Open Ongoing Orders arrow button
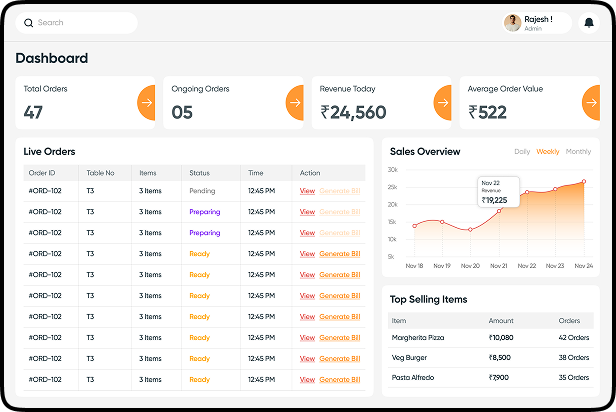This screenshot has height=412, width=616. 294,102
